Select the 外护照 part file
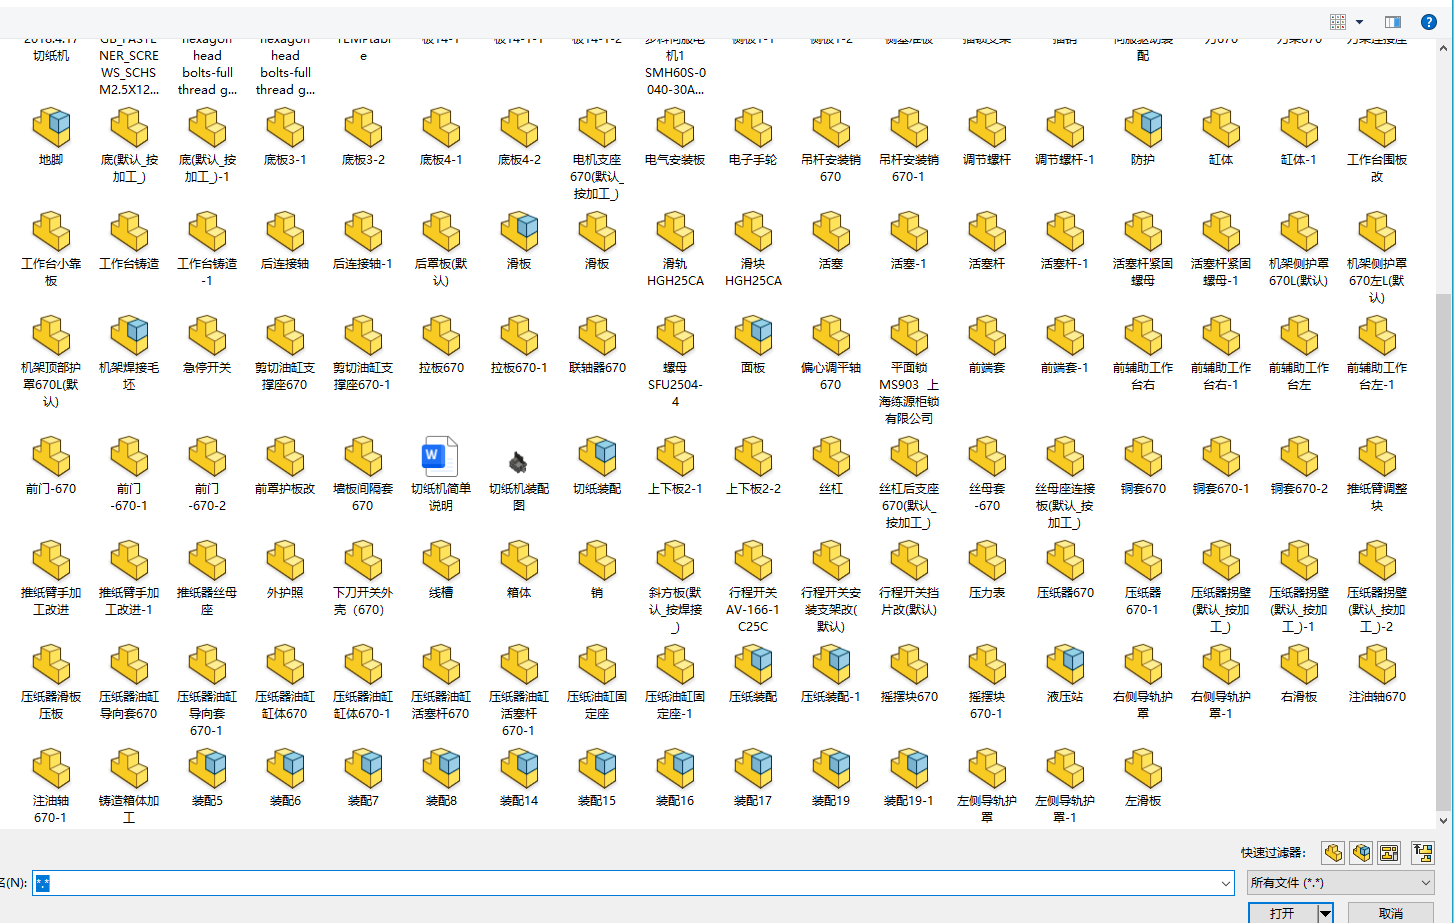This screenshot has width=1454, height=923. click(285, 572)
